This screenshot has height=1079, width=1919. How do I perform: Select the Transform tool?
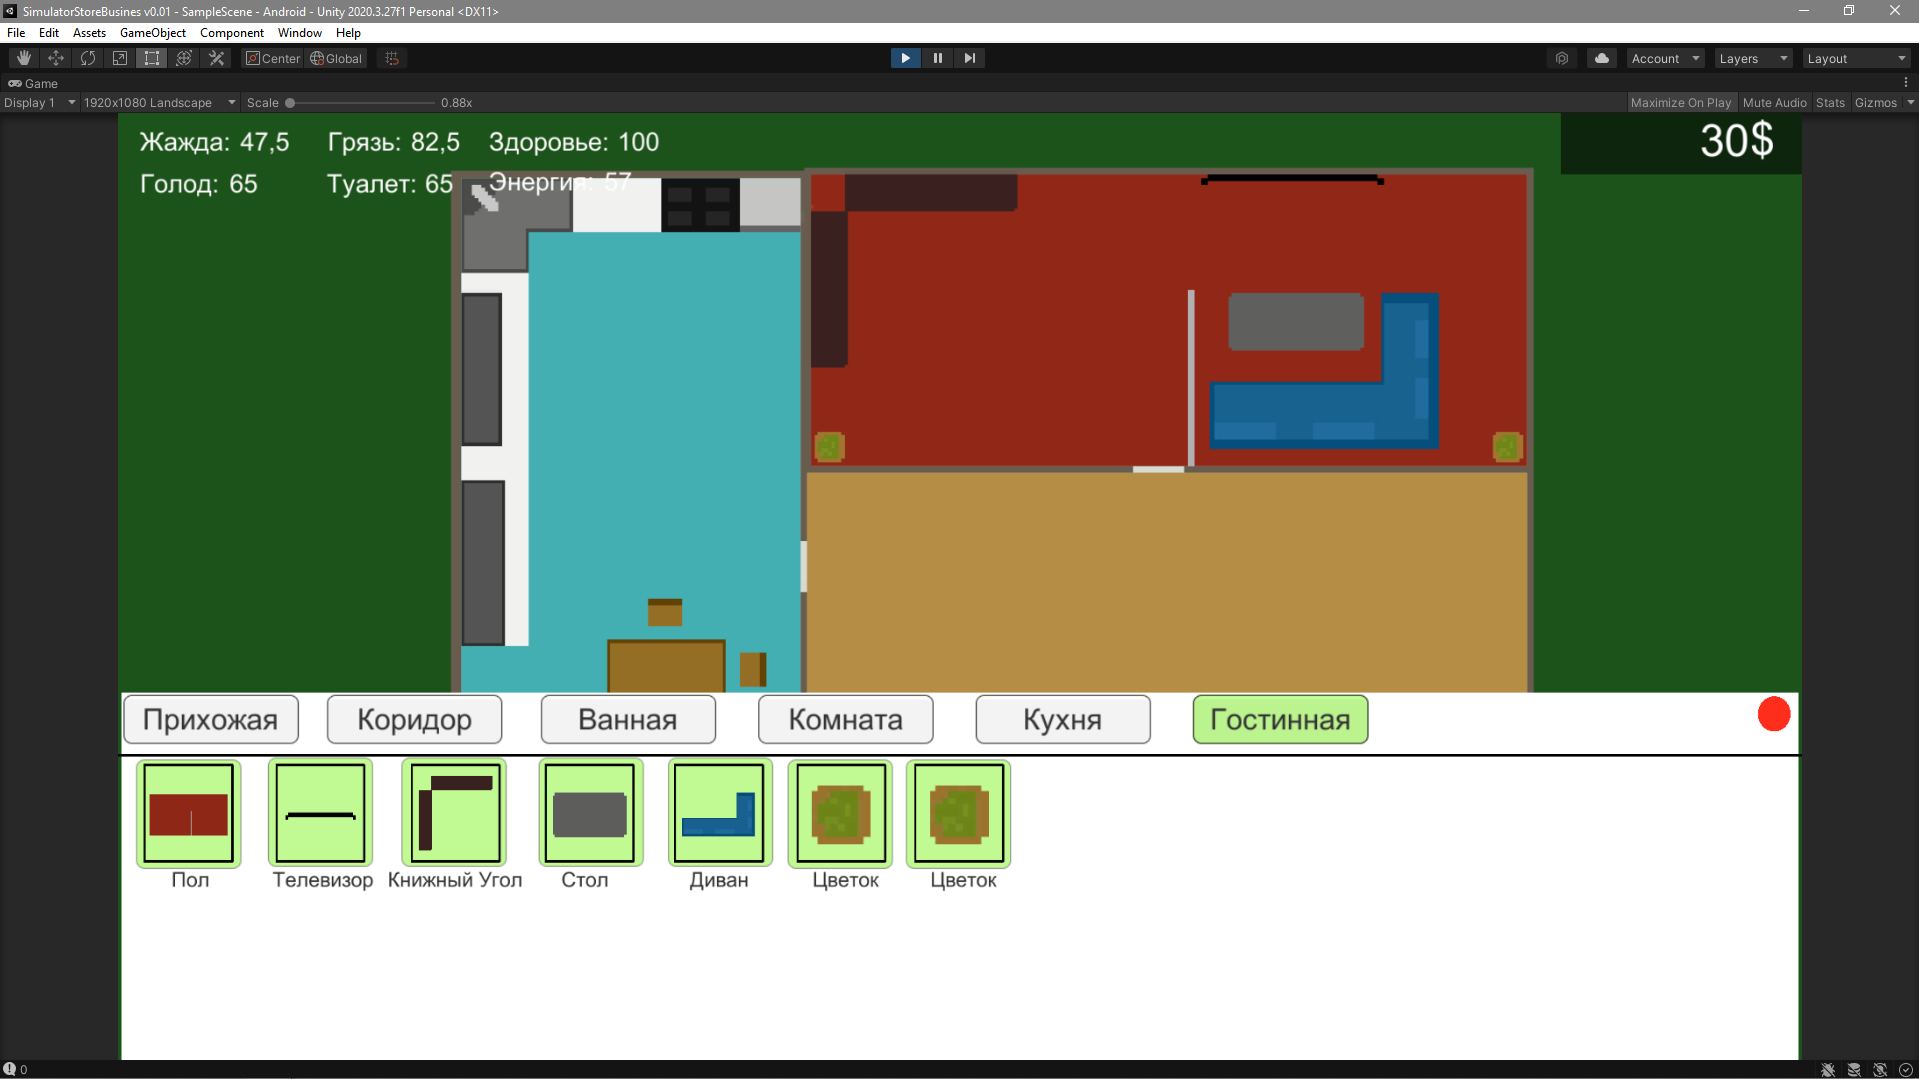184,58
